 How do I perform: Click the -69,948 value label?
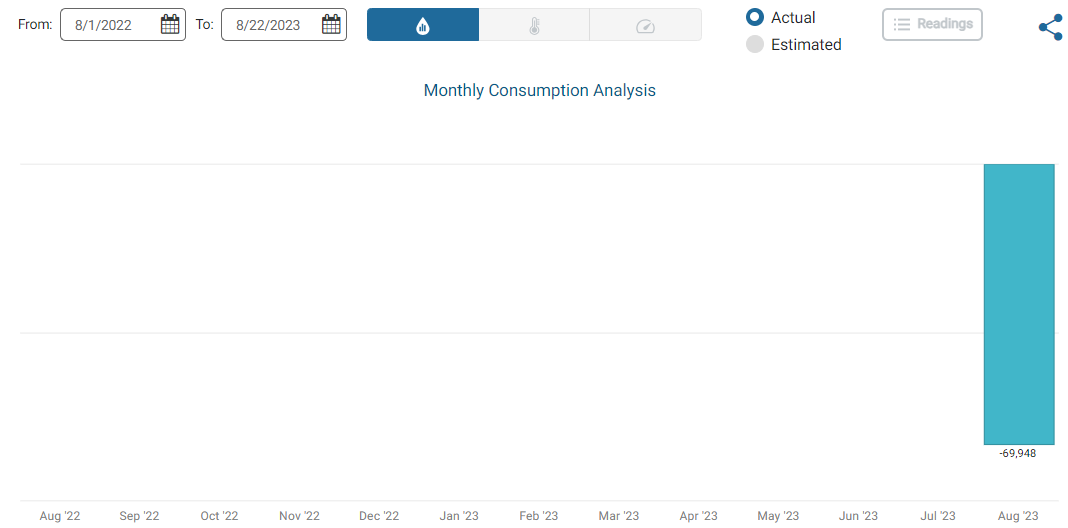1018,453
